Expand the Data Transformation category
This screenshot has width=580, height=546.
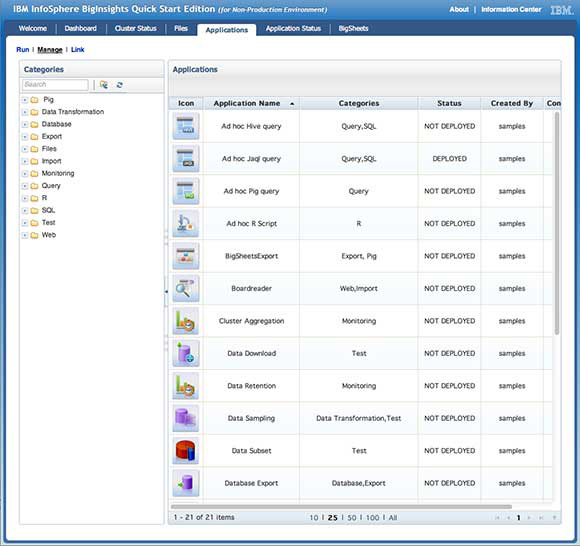(x=25, y=112)
